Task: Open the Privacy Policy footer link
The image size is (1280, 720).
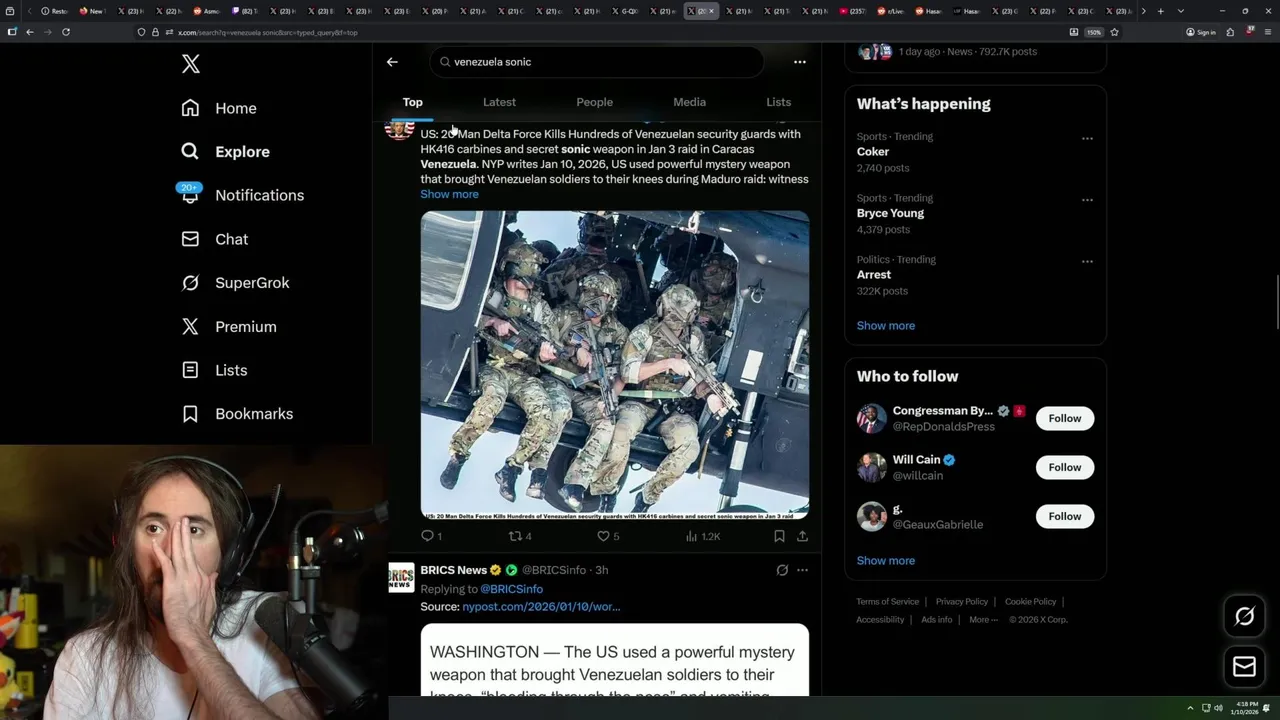Action: pos(961,602)
